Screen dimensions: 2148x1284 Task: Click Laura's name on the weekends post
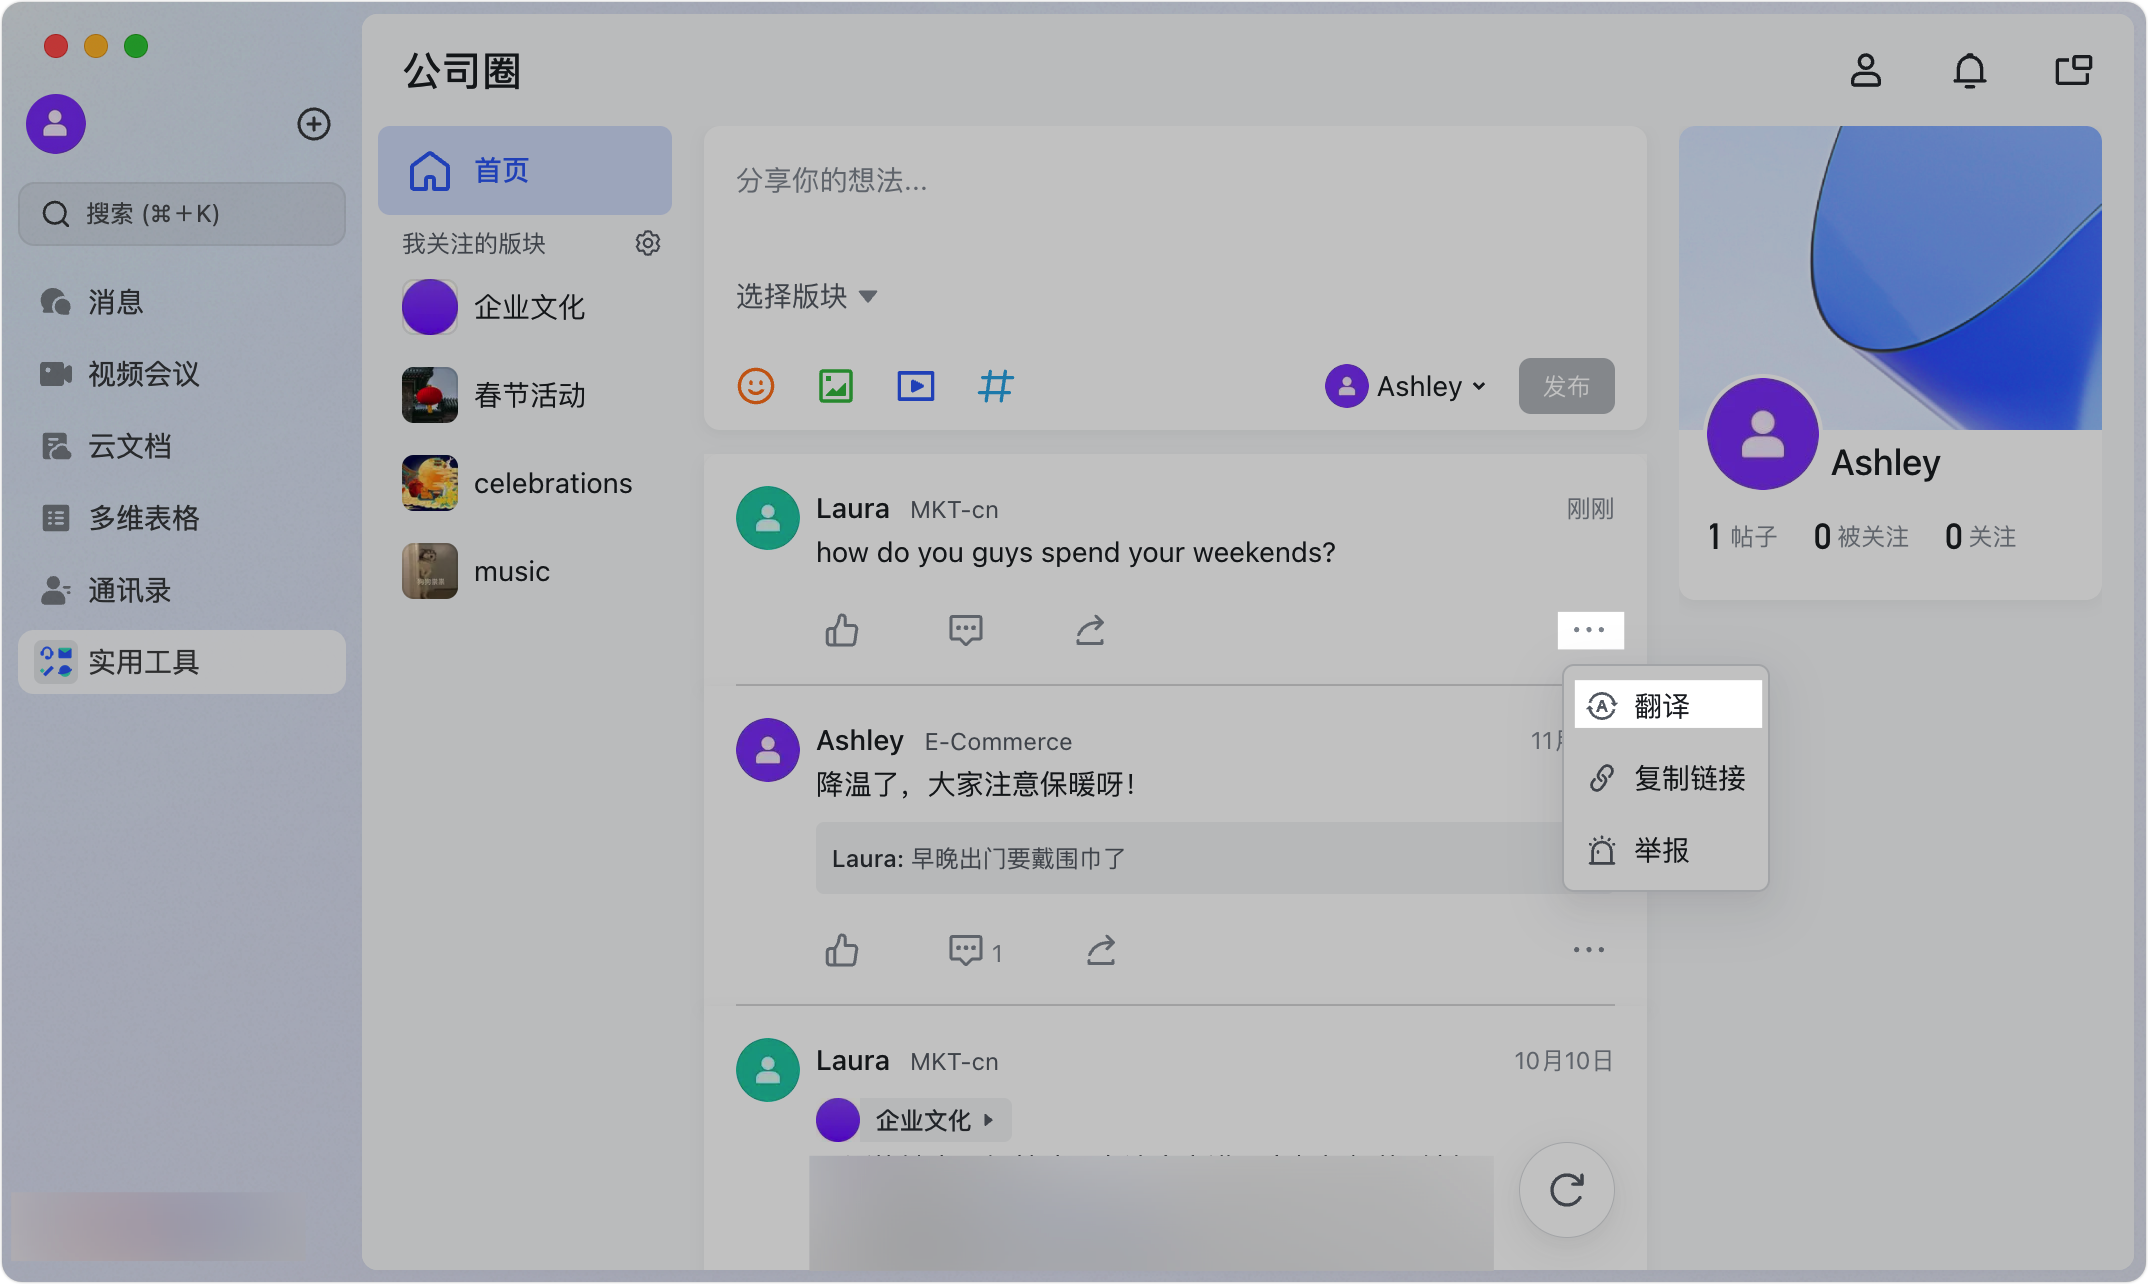[x=852, y=508]
